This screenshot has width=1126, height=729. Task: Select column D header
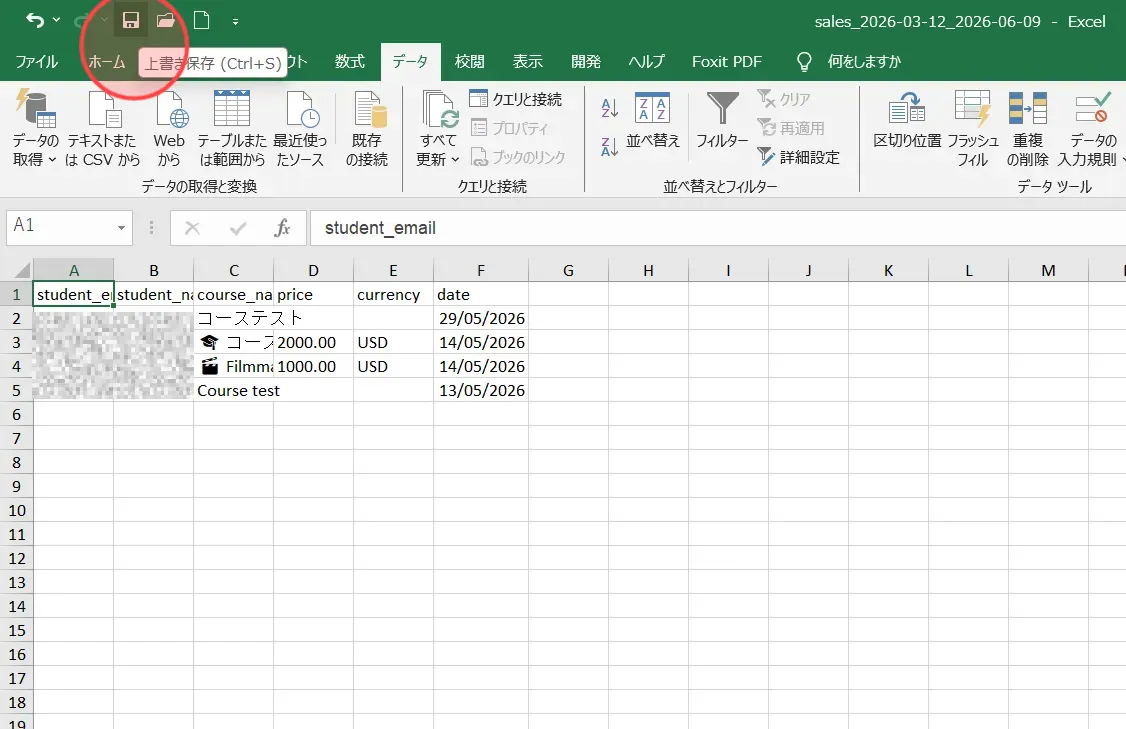[x=313, y=270]
